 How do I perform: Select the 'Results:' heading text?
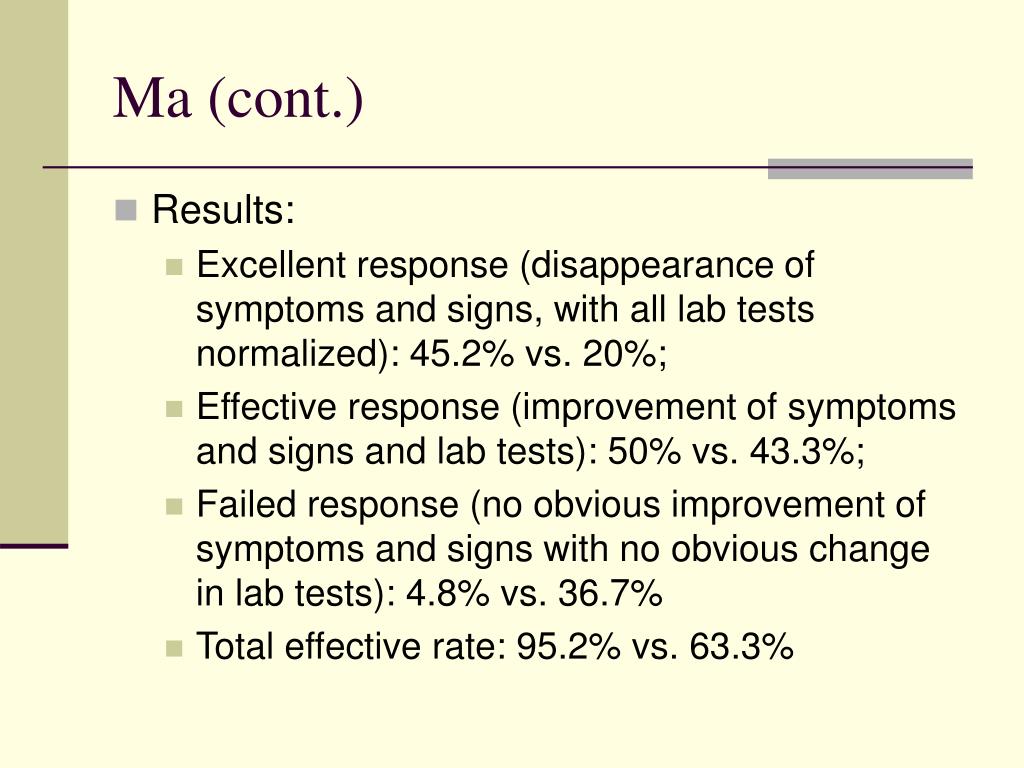click(223, 210)
